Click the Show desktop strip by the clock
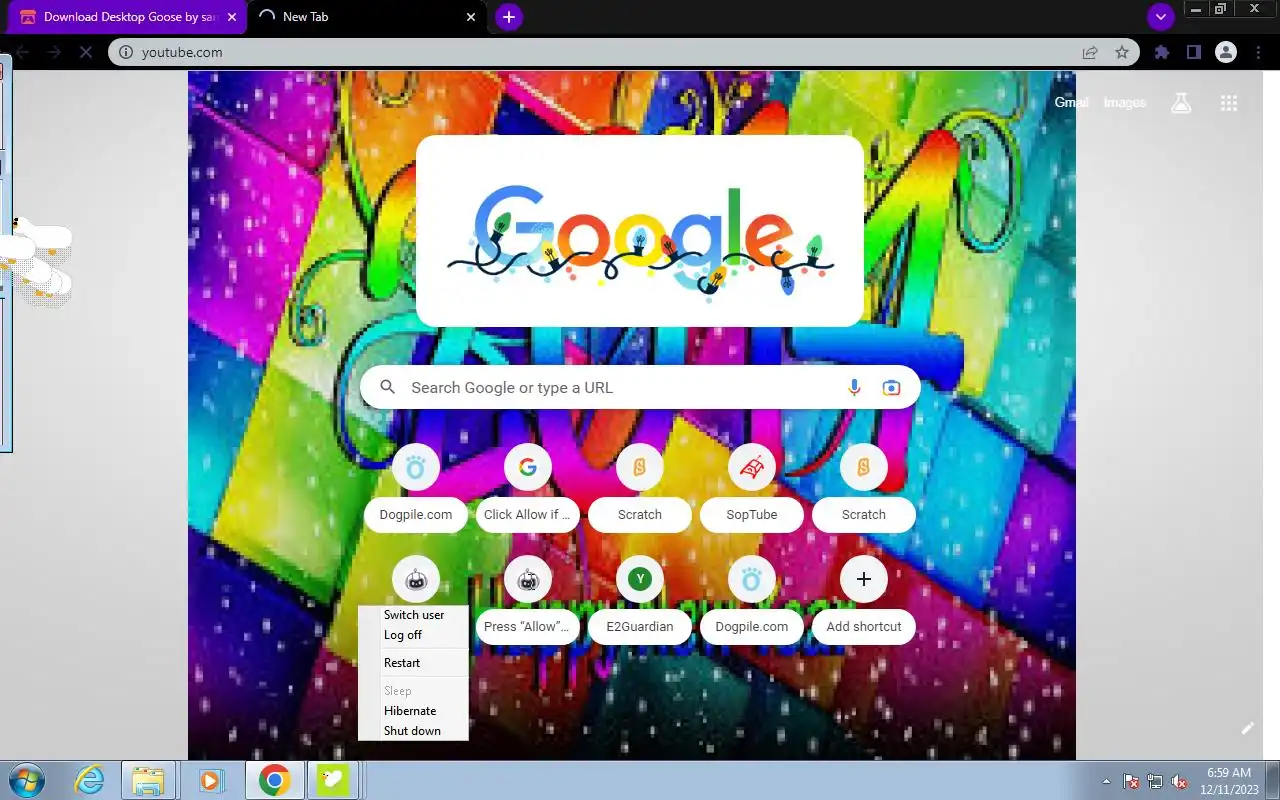The image size is (1280, 800). click(1272, 780)
